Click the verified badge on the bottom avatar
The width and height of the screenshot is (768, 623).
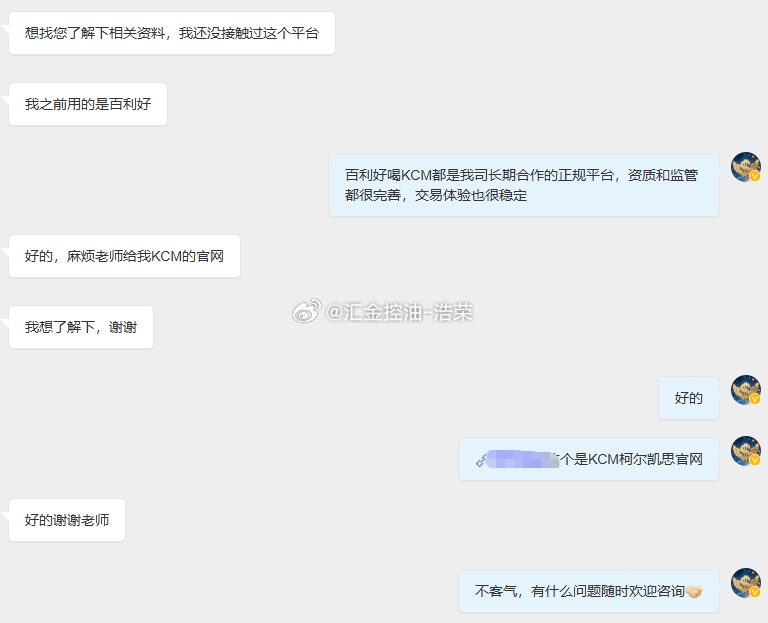755,592
